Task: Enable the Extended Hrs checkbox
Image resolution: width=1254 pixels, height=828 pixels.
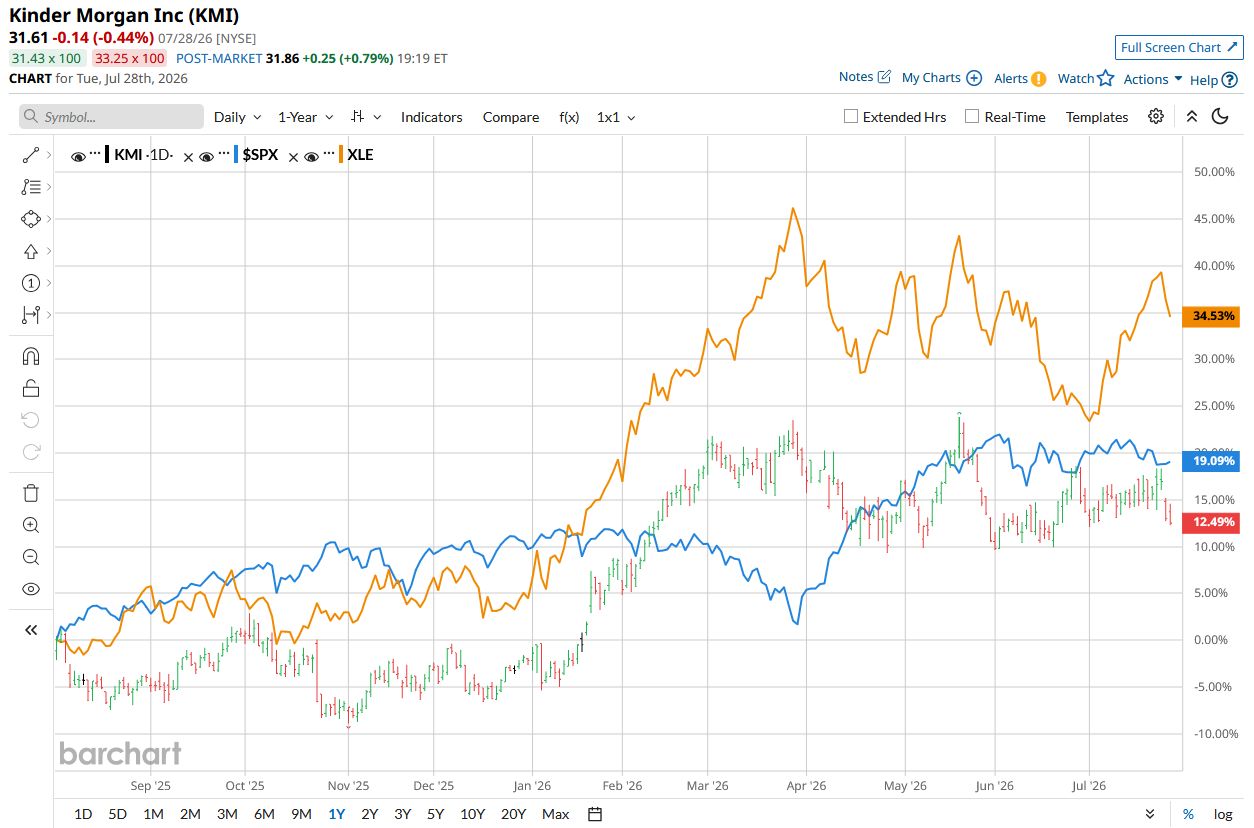Action: tap(851, 116)
